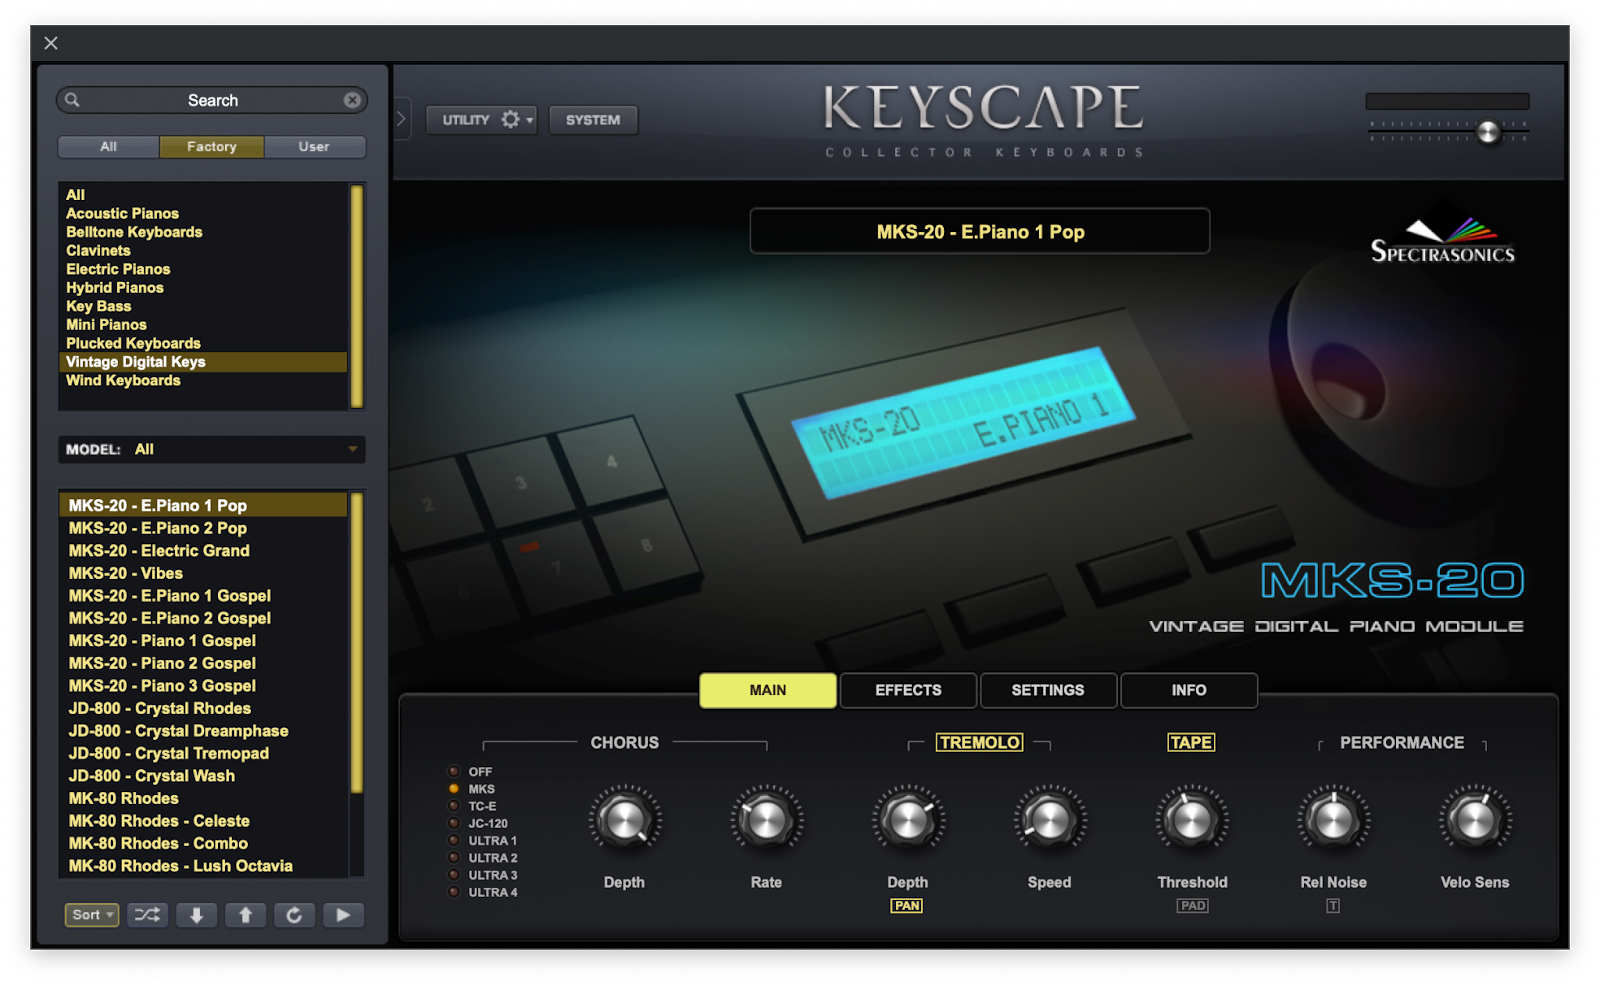Load JD-800 - Crystal Rhodes patch
Viewport: 1600px width, 985px height.
204,708
